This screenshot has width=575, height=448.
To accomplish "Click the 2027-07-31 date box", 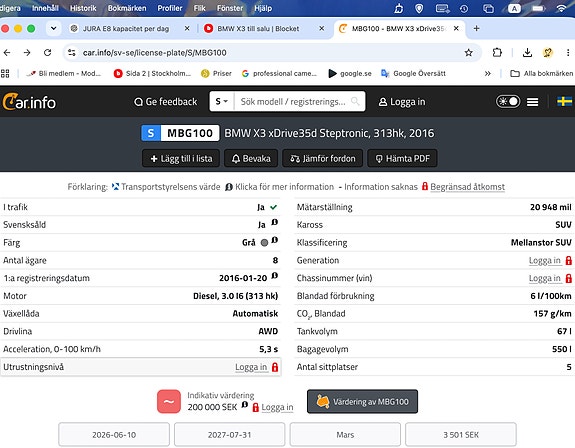I will [230, 435].
